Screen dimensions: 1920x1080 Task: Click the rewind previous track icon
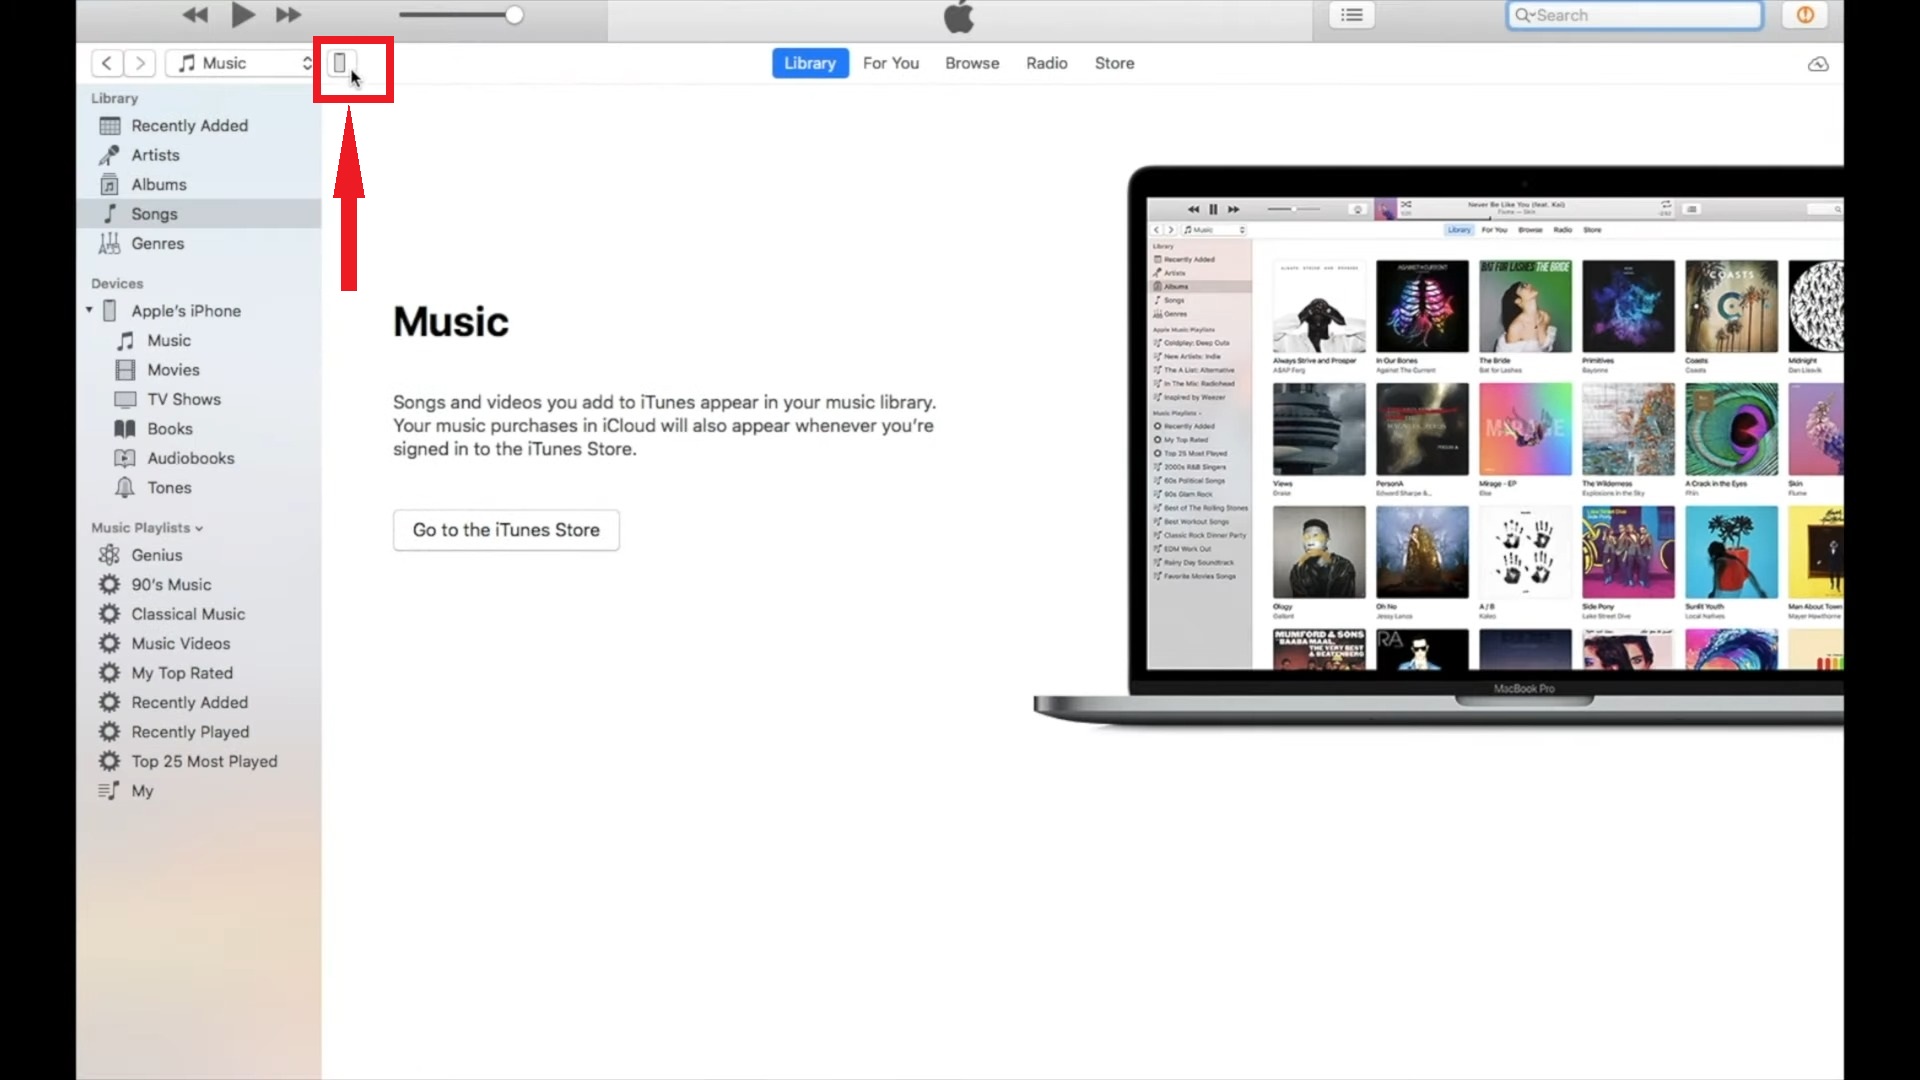(x=195, y=15)
